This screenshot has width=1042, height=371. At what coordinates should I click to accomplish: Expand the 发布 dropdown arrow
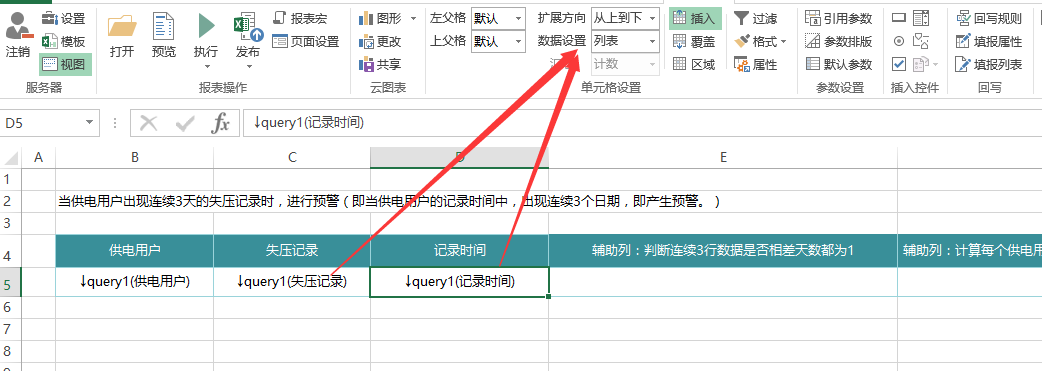(248, 66)
